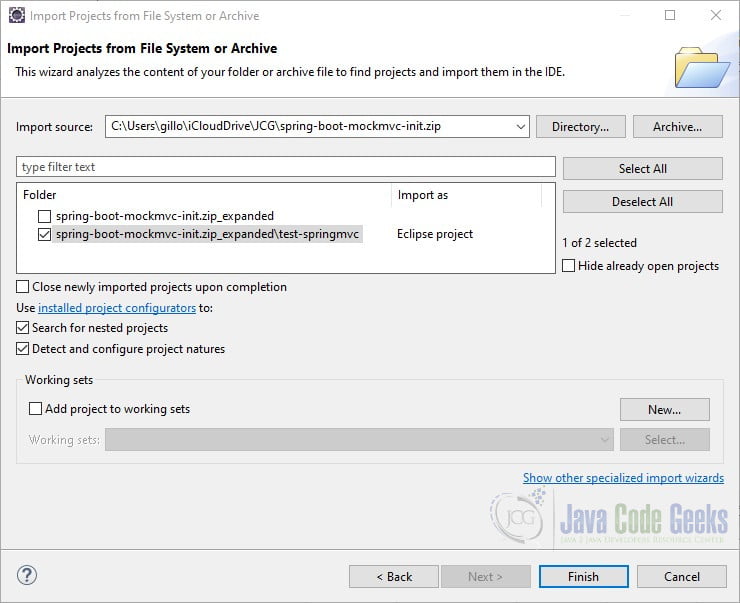Click the Eclipse project cell text
740x603 pixels.
[435, 234]
